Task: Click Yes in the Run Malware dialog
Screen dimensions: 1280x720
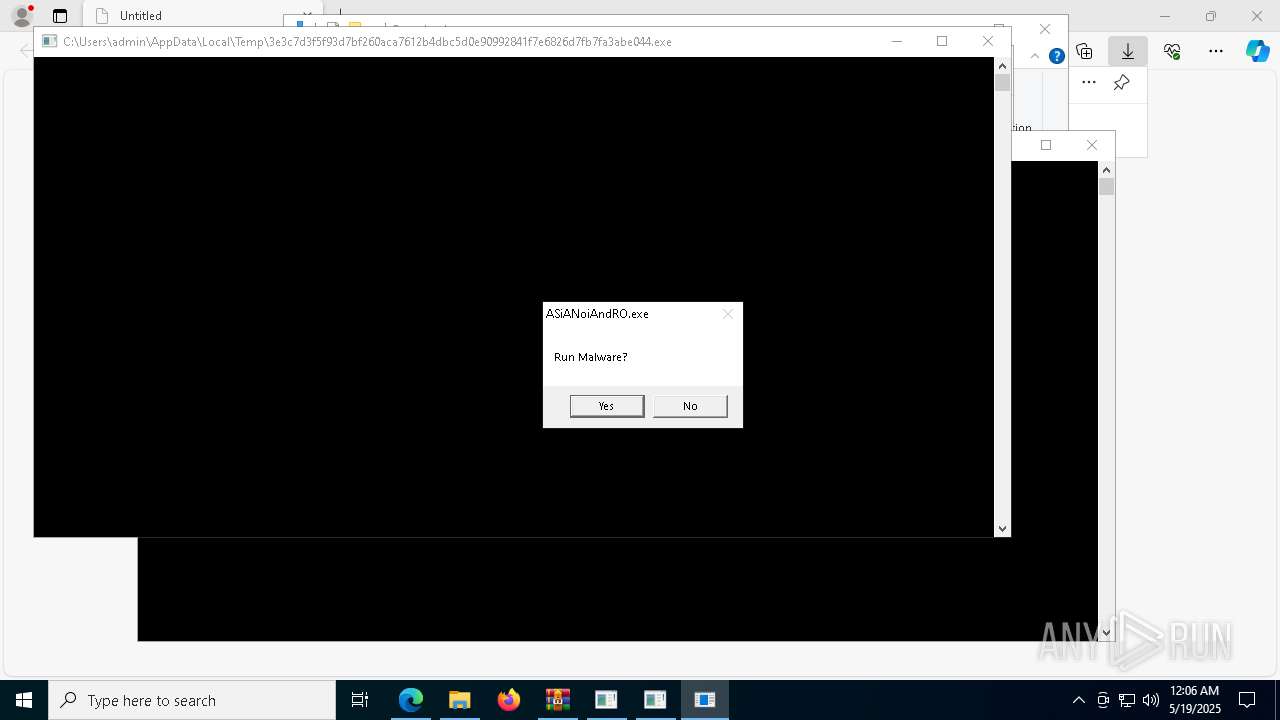Action: [607, 406]
